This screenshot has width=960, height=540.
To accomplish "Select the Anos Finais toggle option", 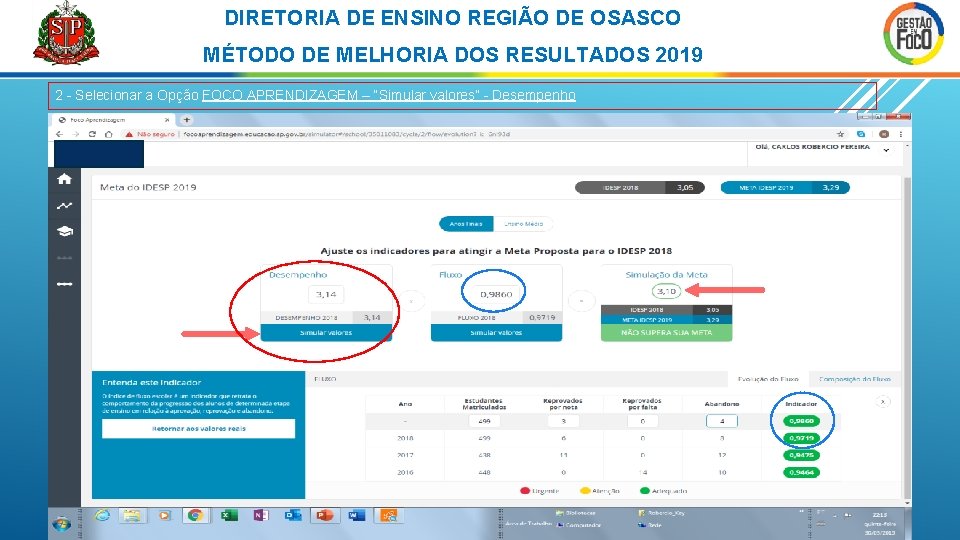I will point(466,224).
